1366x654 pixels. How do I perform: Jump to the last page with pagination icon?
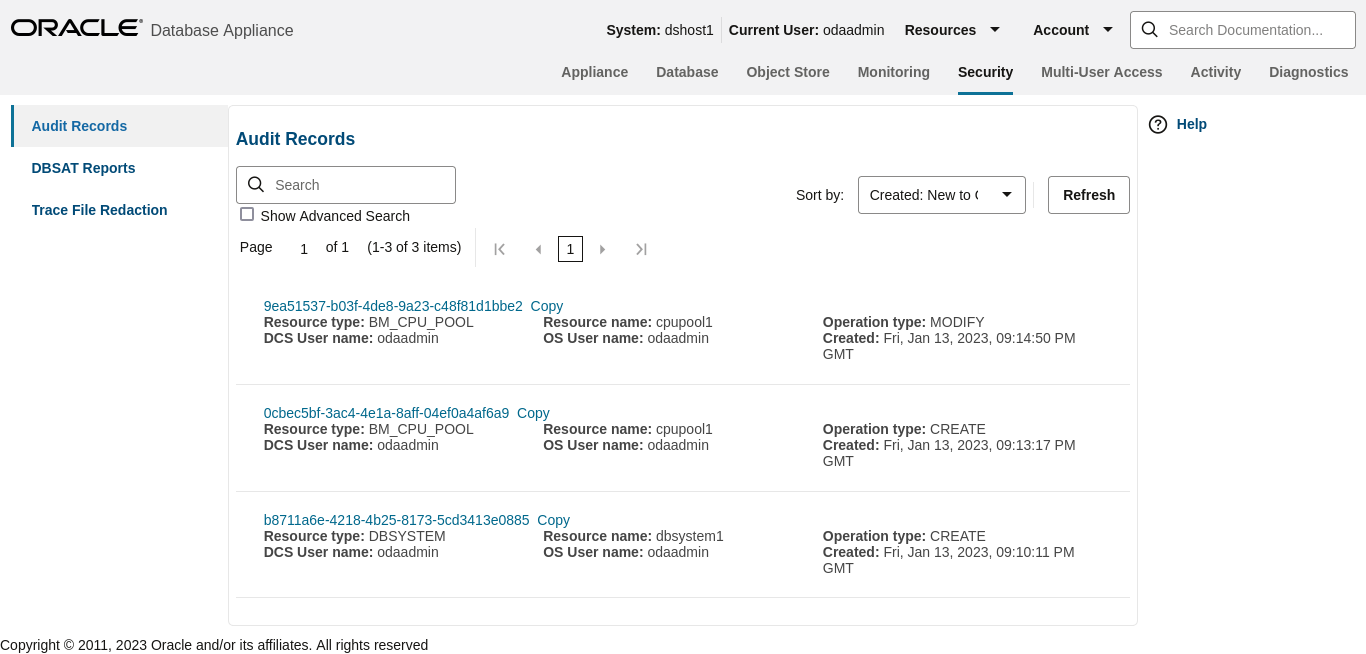(641, 248)
